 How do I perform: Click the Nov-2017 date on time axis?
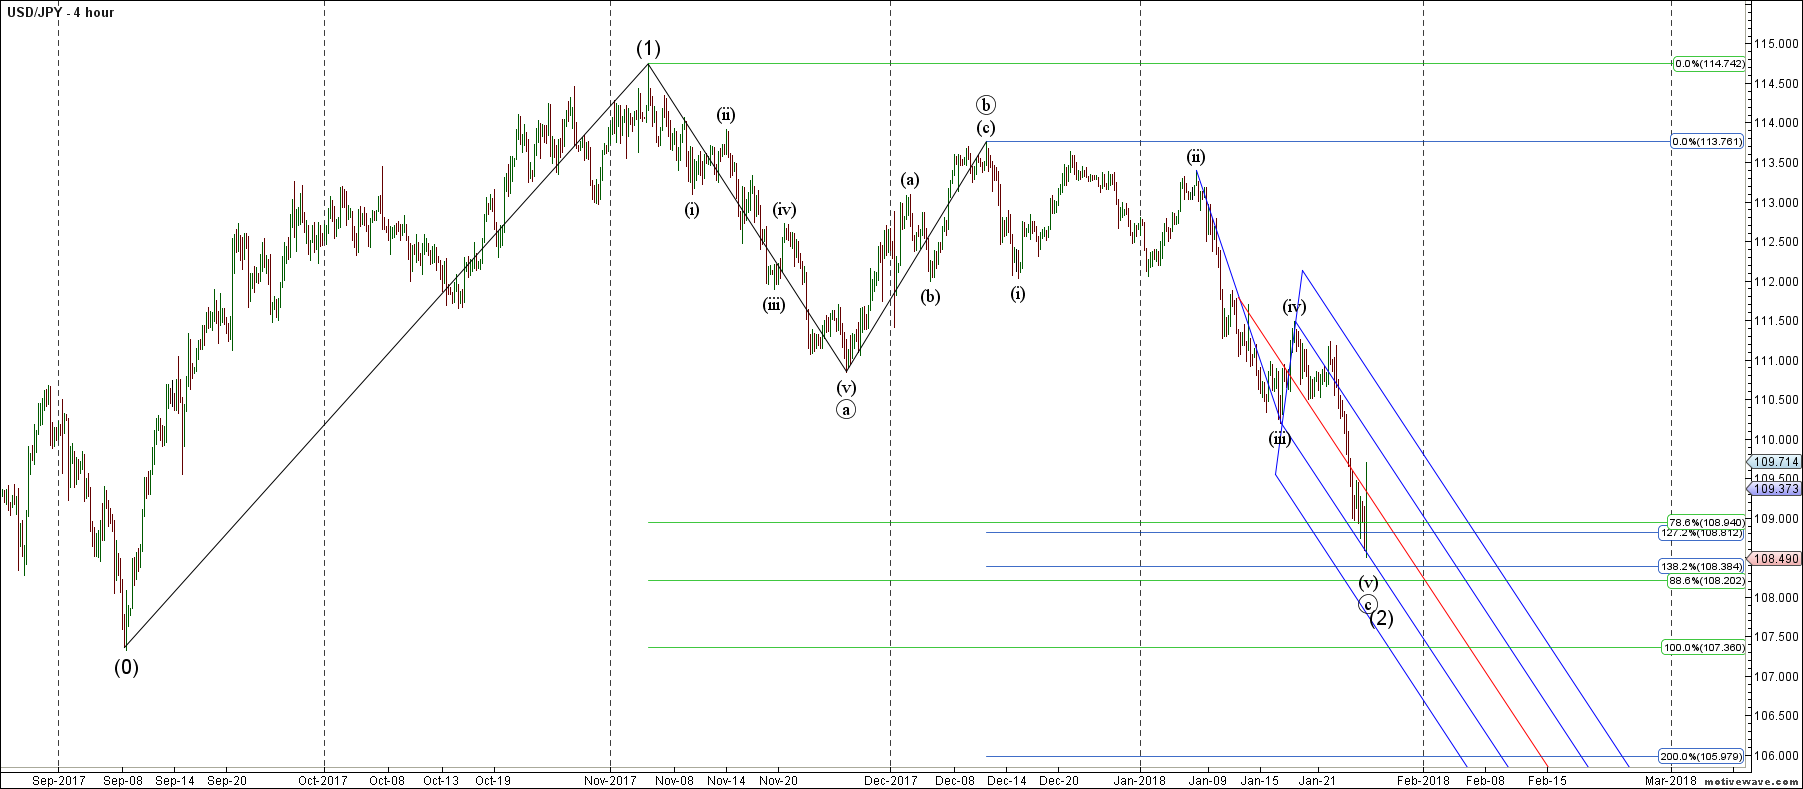point(611,780)
